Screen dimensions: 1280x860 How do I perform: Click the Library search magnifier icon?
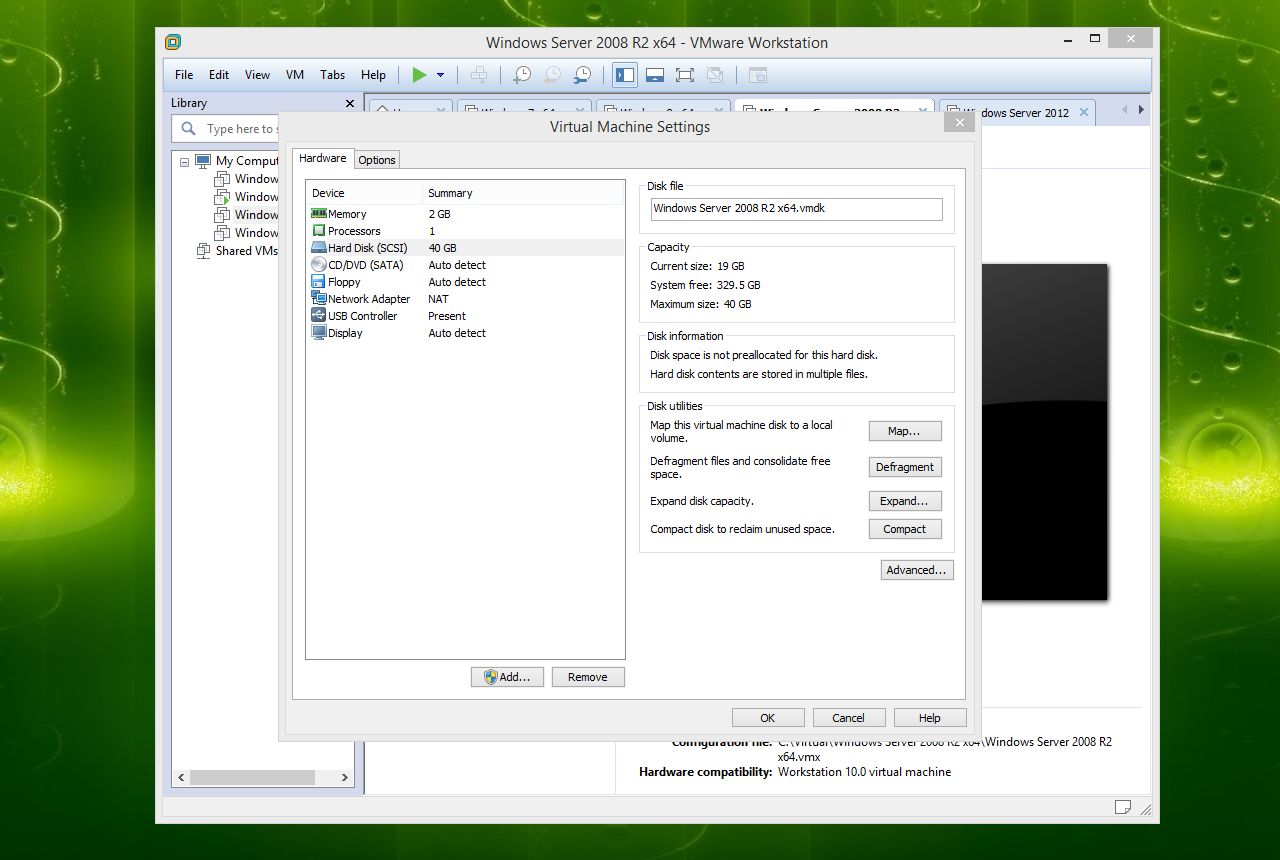188,128
